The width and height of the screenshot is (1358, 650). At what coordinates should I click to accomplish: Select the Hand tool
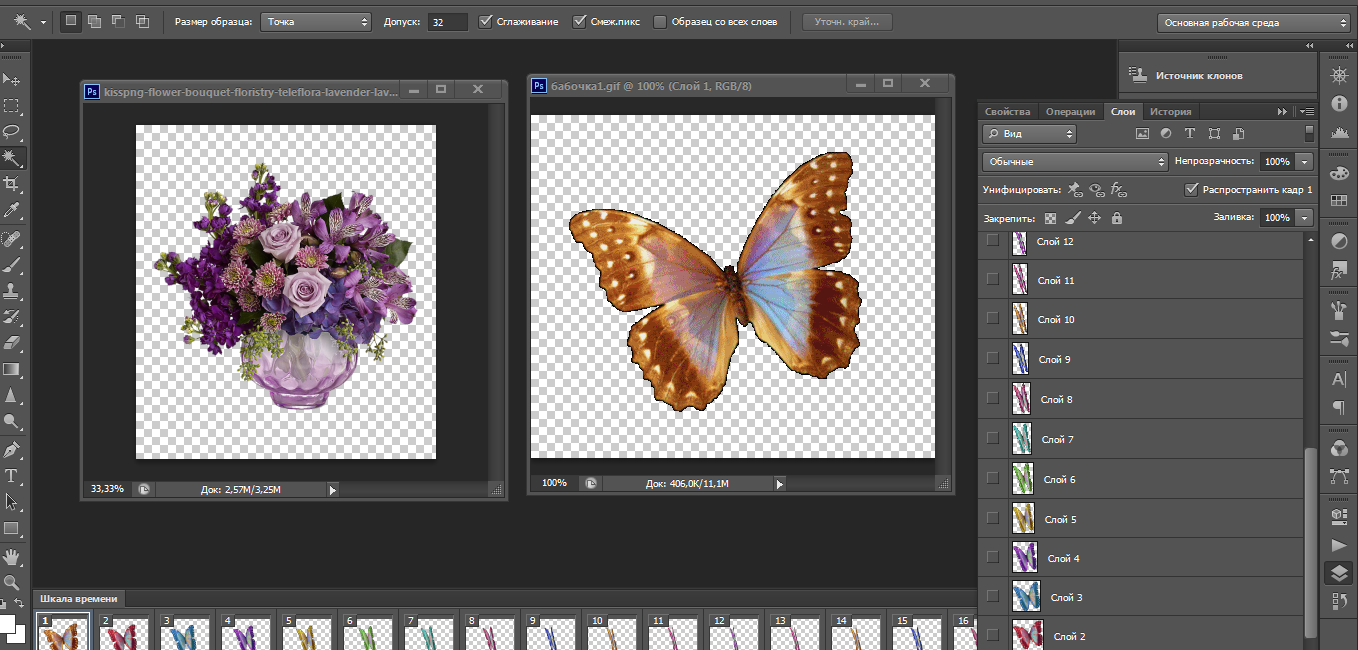pyautogui.click(x=12, y=555)
